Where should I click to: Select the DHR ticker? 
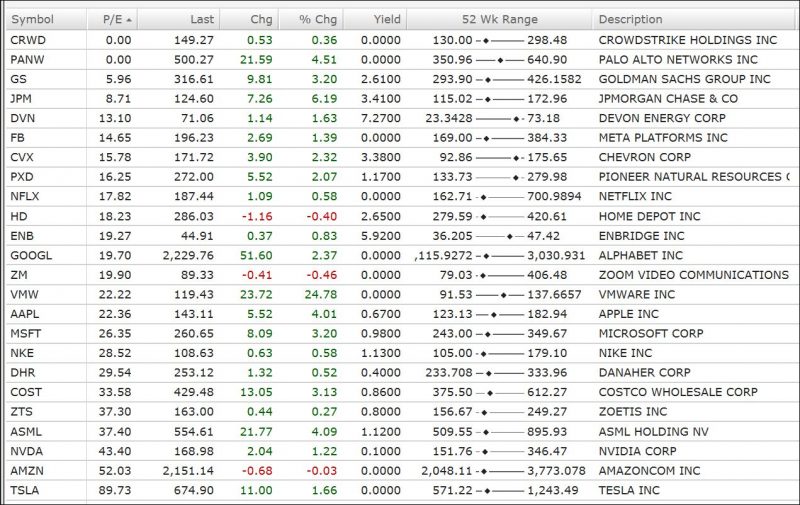(23, 372)
